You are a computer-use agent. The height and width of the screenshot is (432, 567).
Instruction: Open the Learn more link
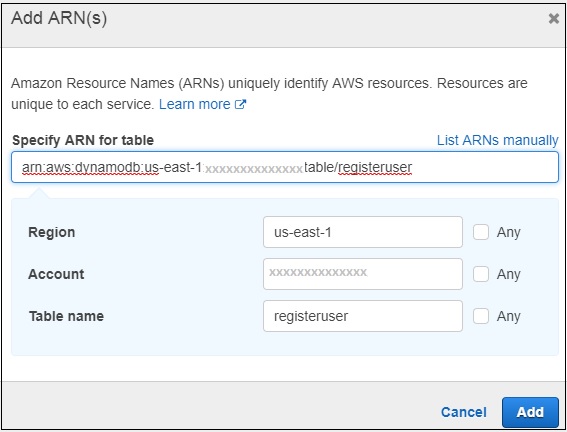point(195,104)
